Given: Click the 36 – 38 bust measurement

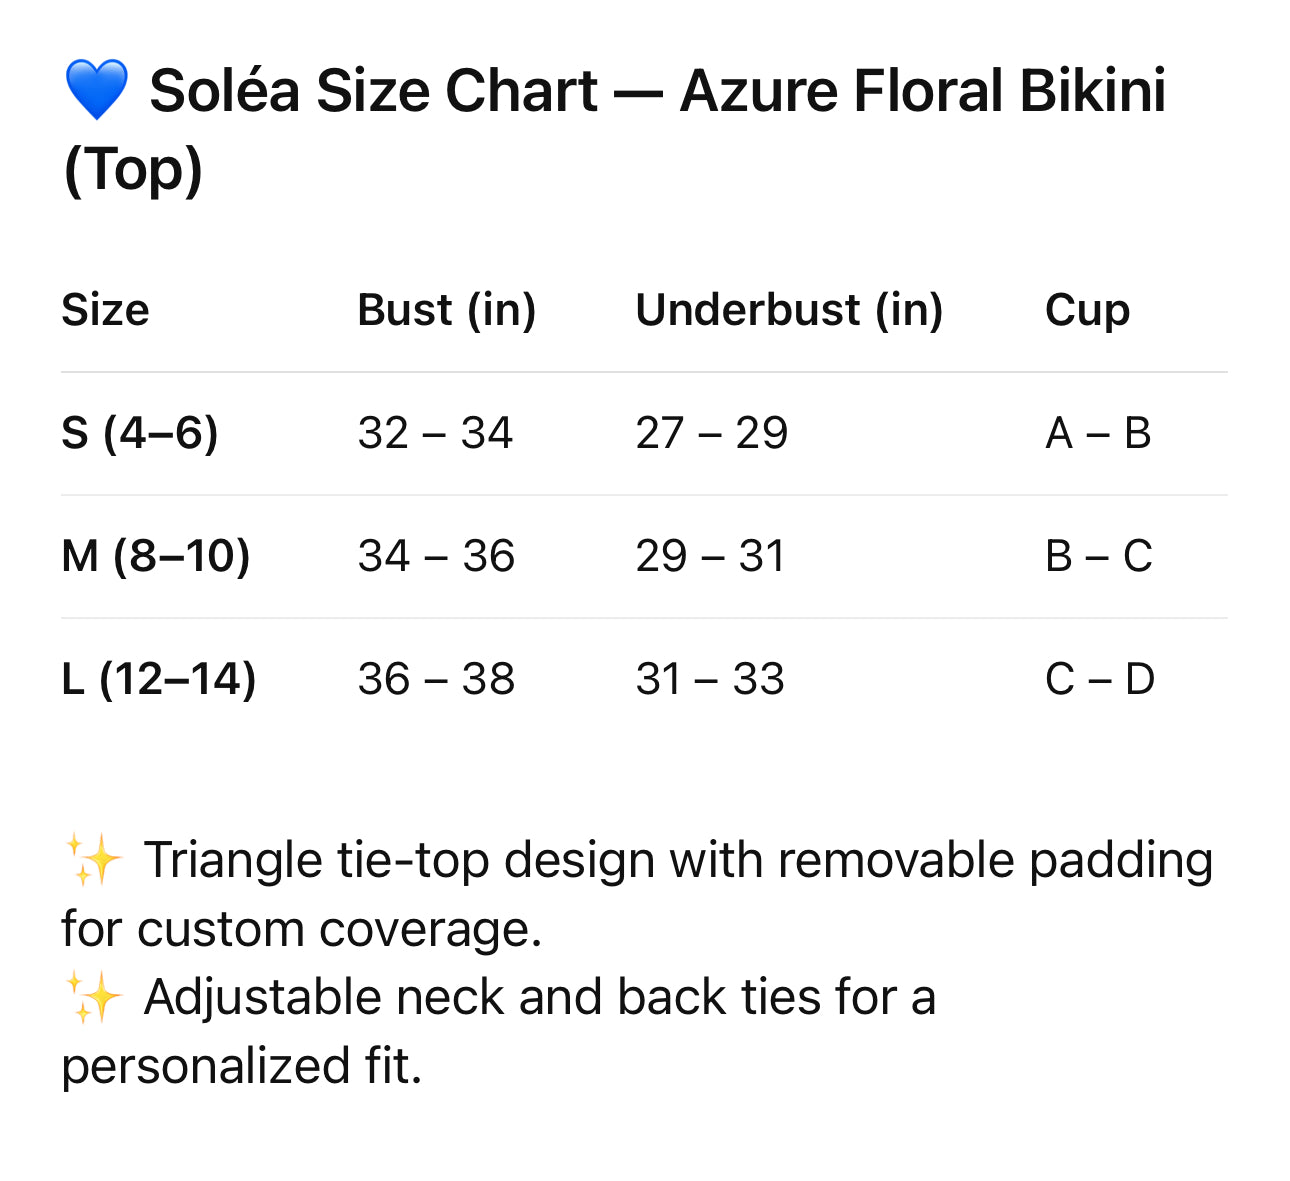Looking at the screenshot, I should (x=436, y=679).
